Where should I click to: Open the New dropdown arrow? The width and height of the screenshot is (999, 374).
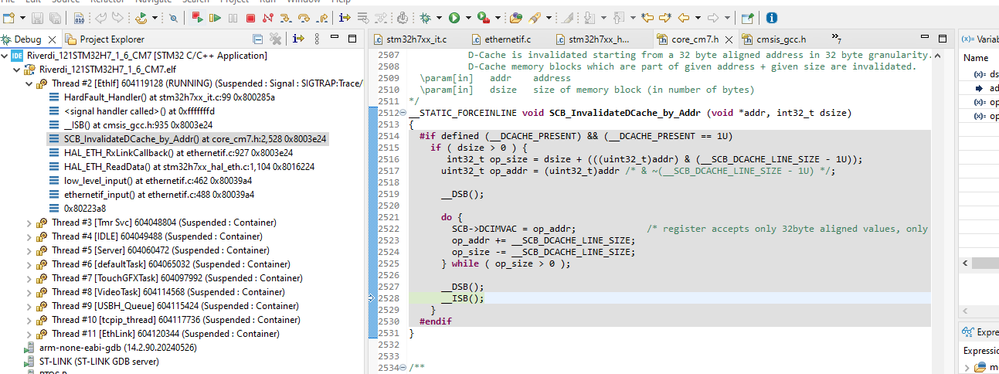click(x=22, y=18)
